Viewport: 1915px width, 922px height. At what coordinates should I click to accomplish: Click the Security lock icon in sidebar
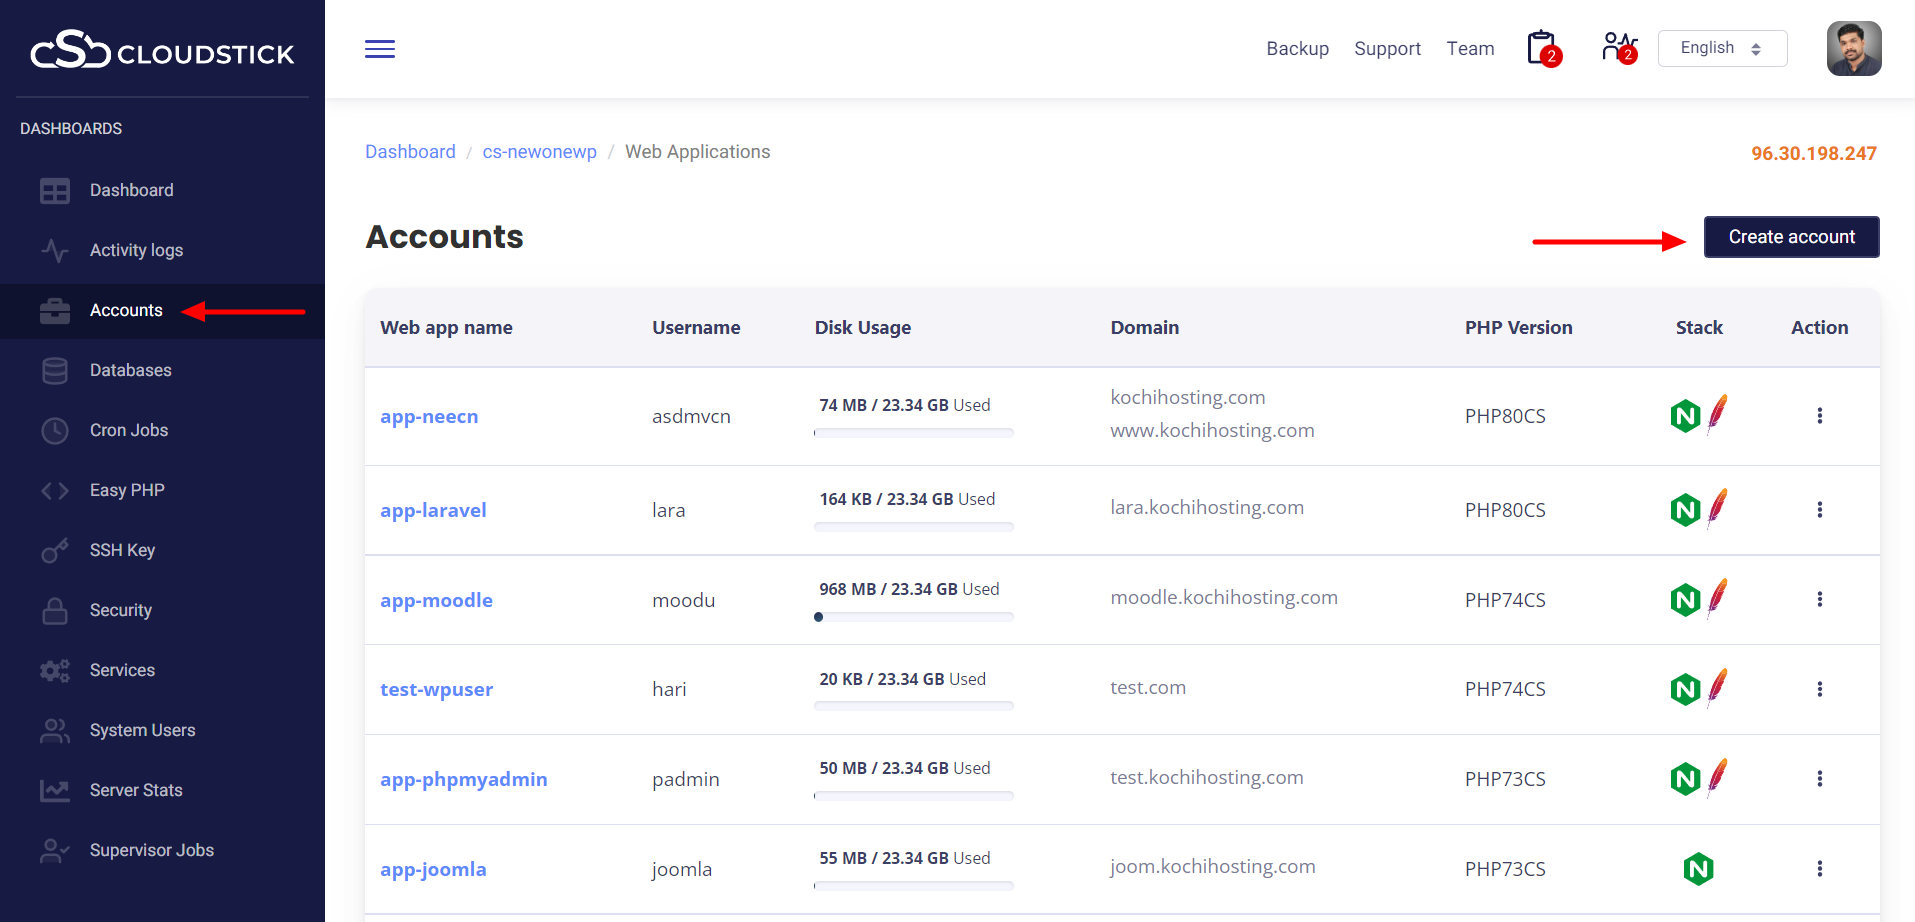pos(55,611)
